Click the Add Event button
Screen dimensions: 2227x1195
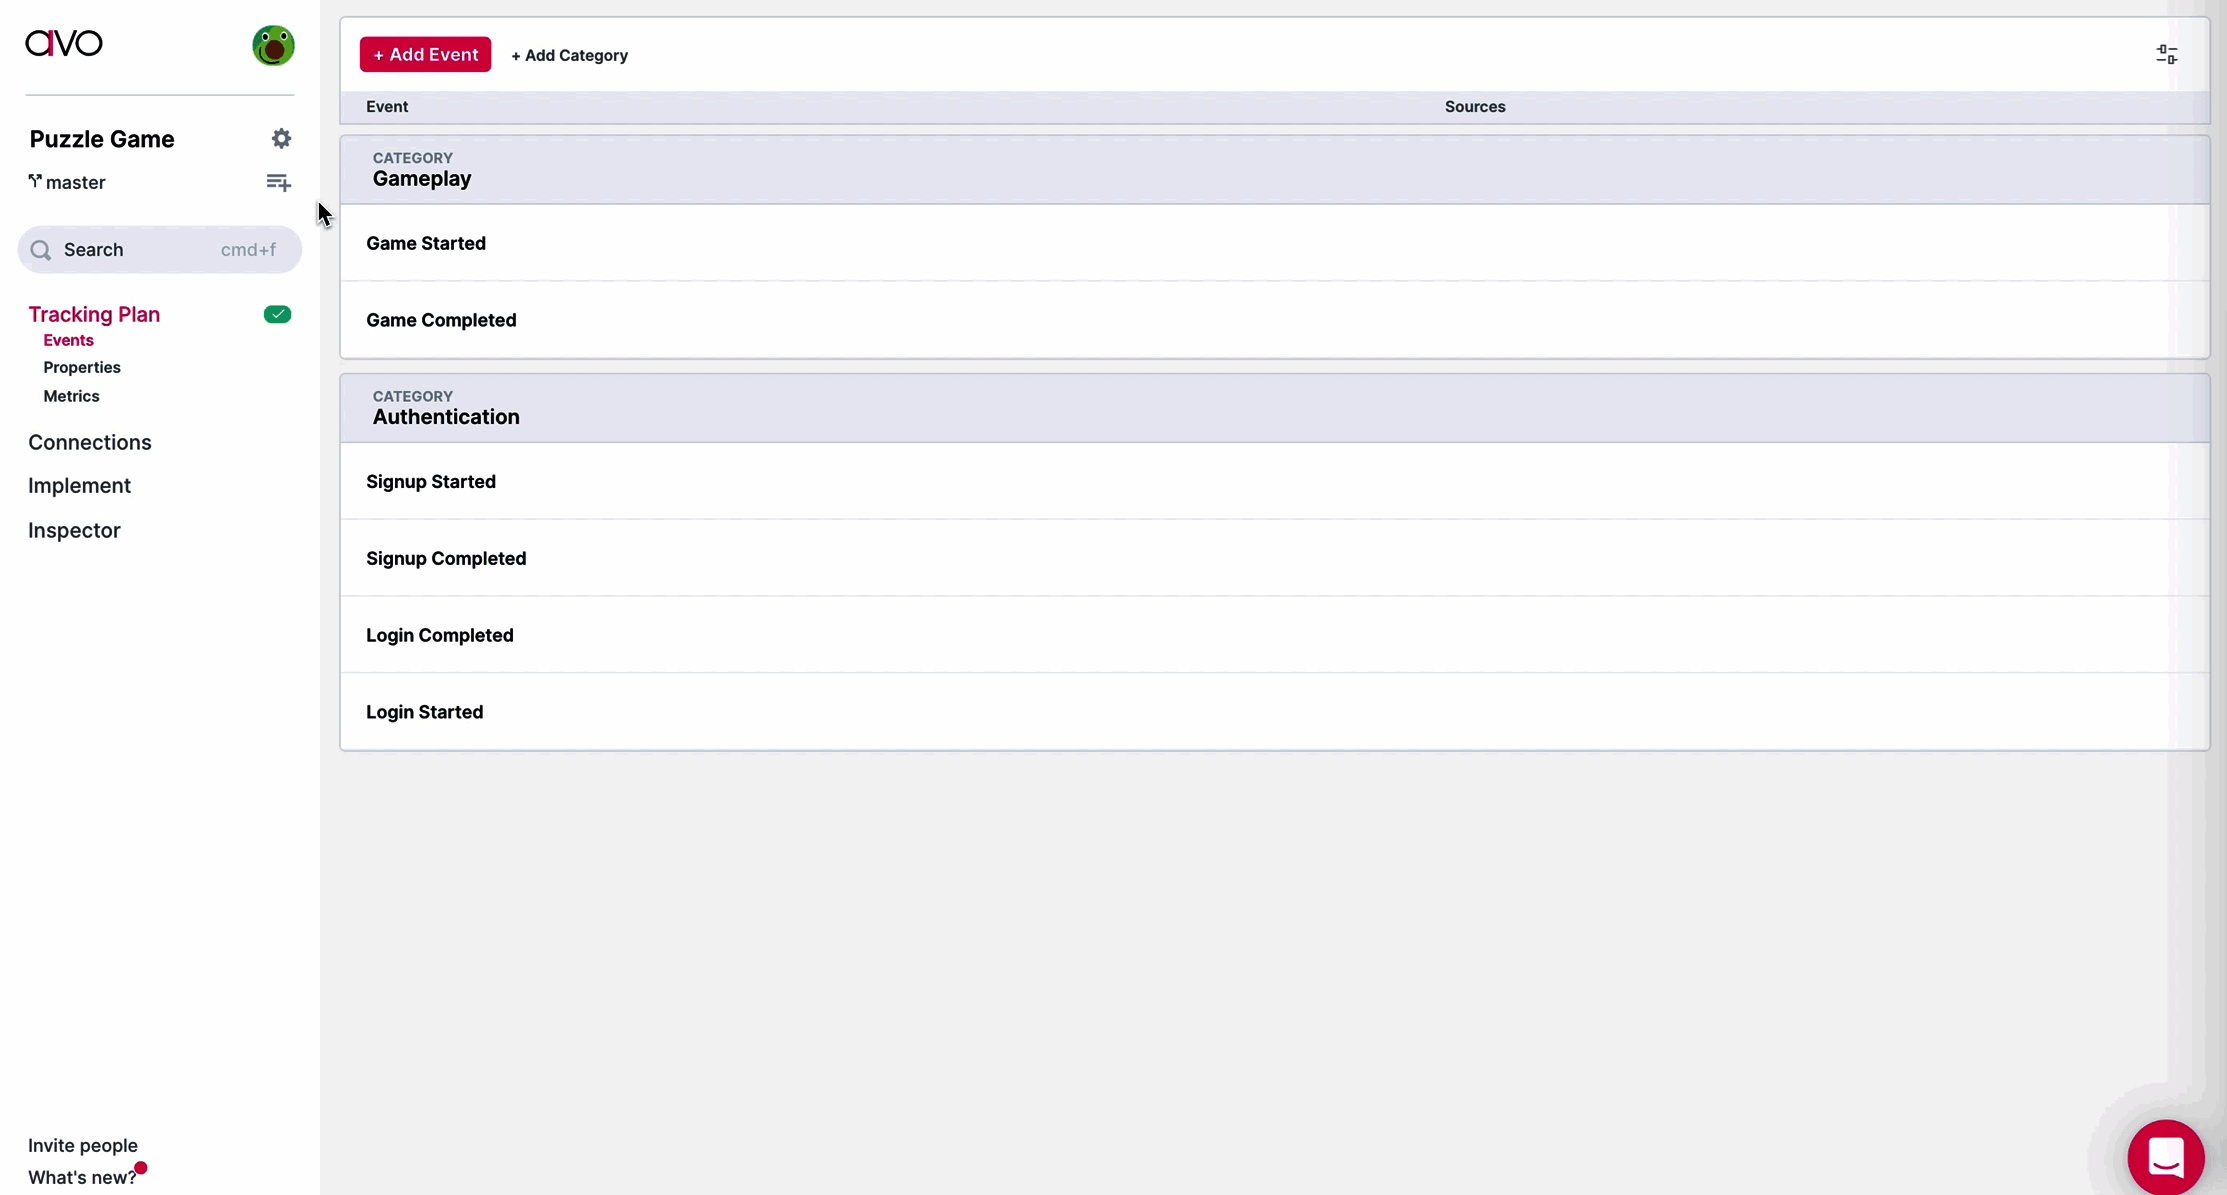point(425,55)
